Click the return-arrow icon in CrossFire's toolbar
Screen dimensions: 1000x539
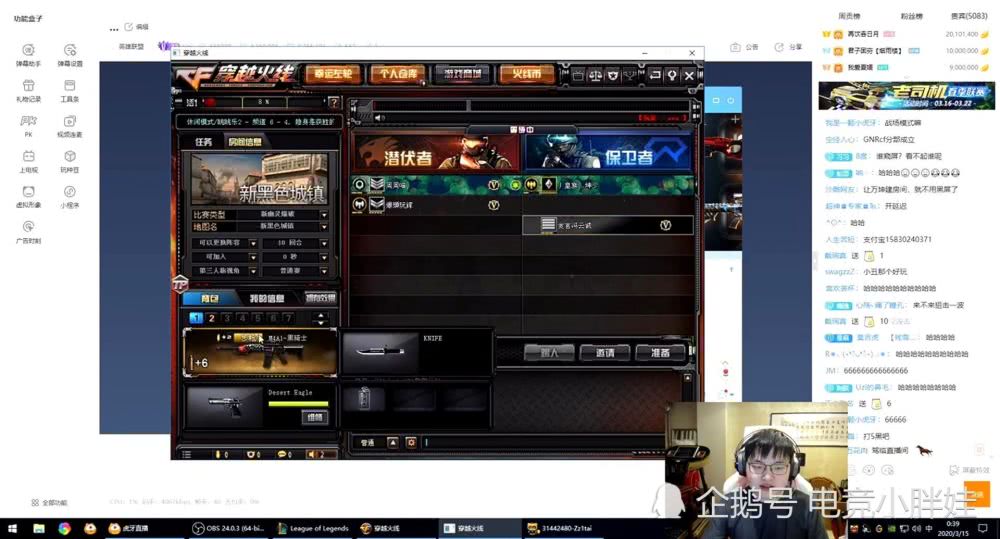click(x=655, y=75)
